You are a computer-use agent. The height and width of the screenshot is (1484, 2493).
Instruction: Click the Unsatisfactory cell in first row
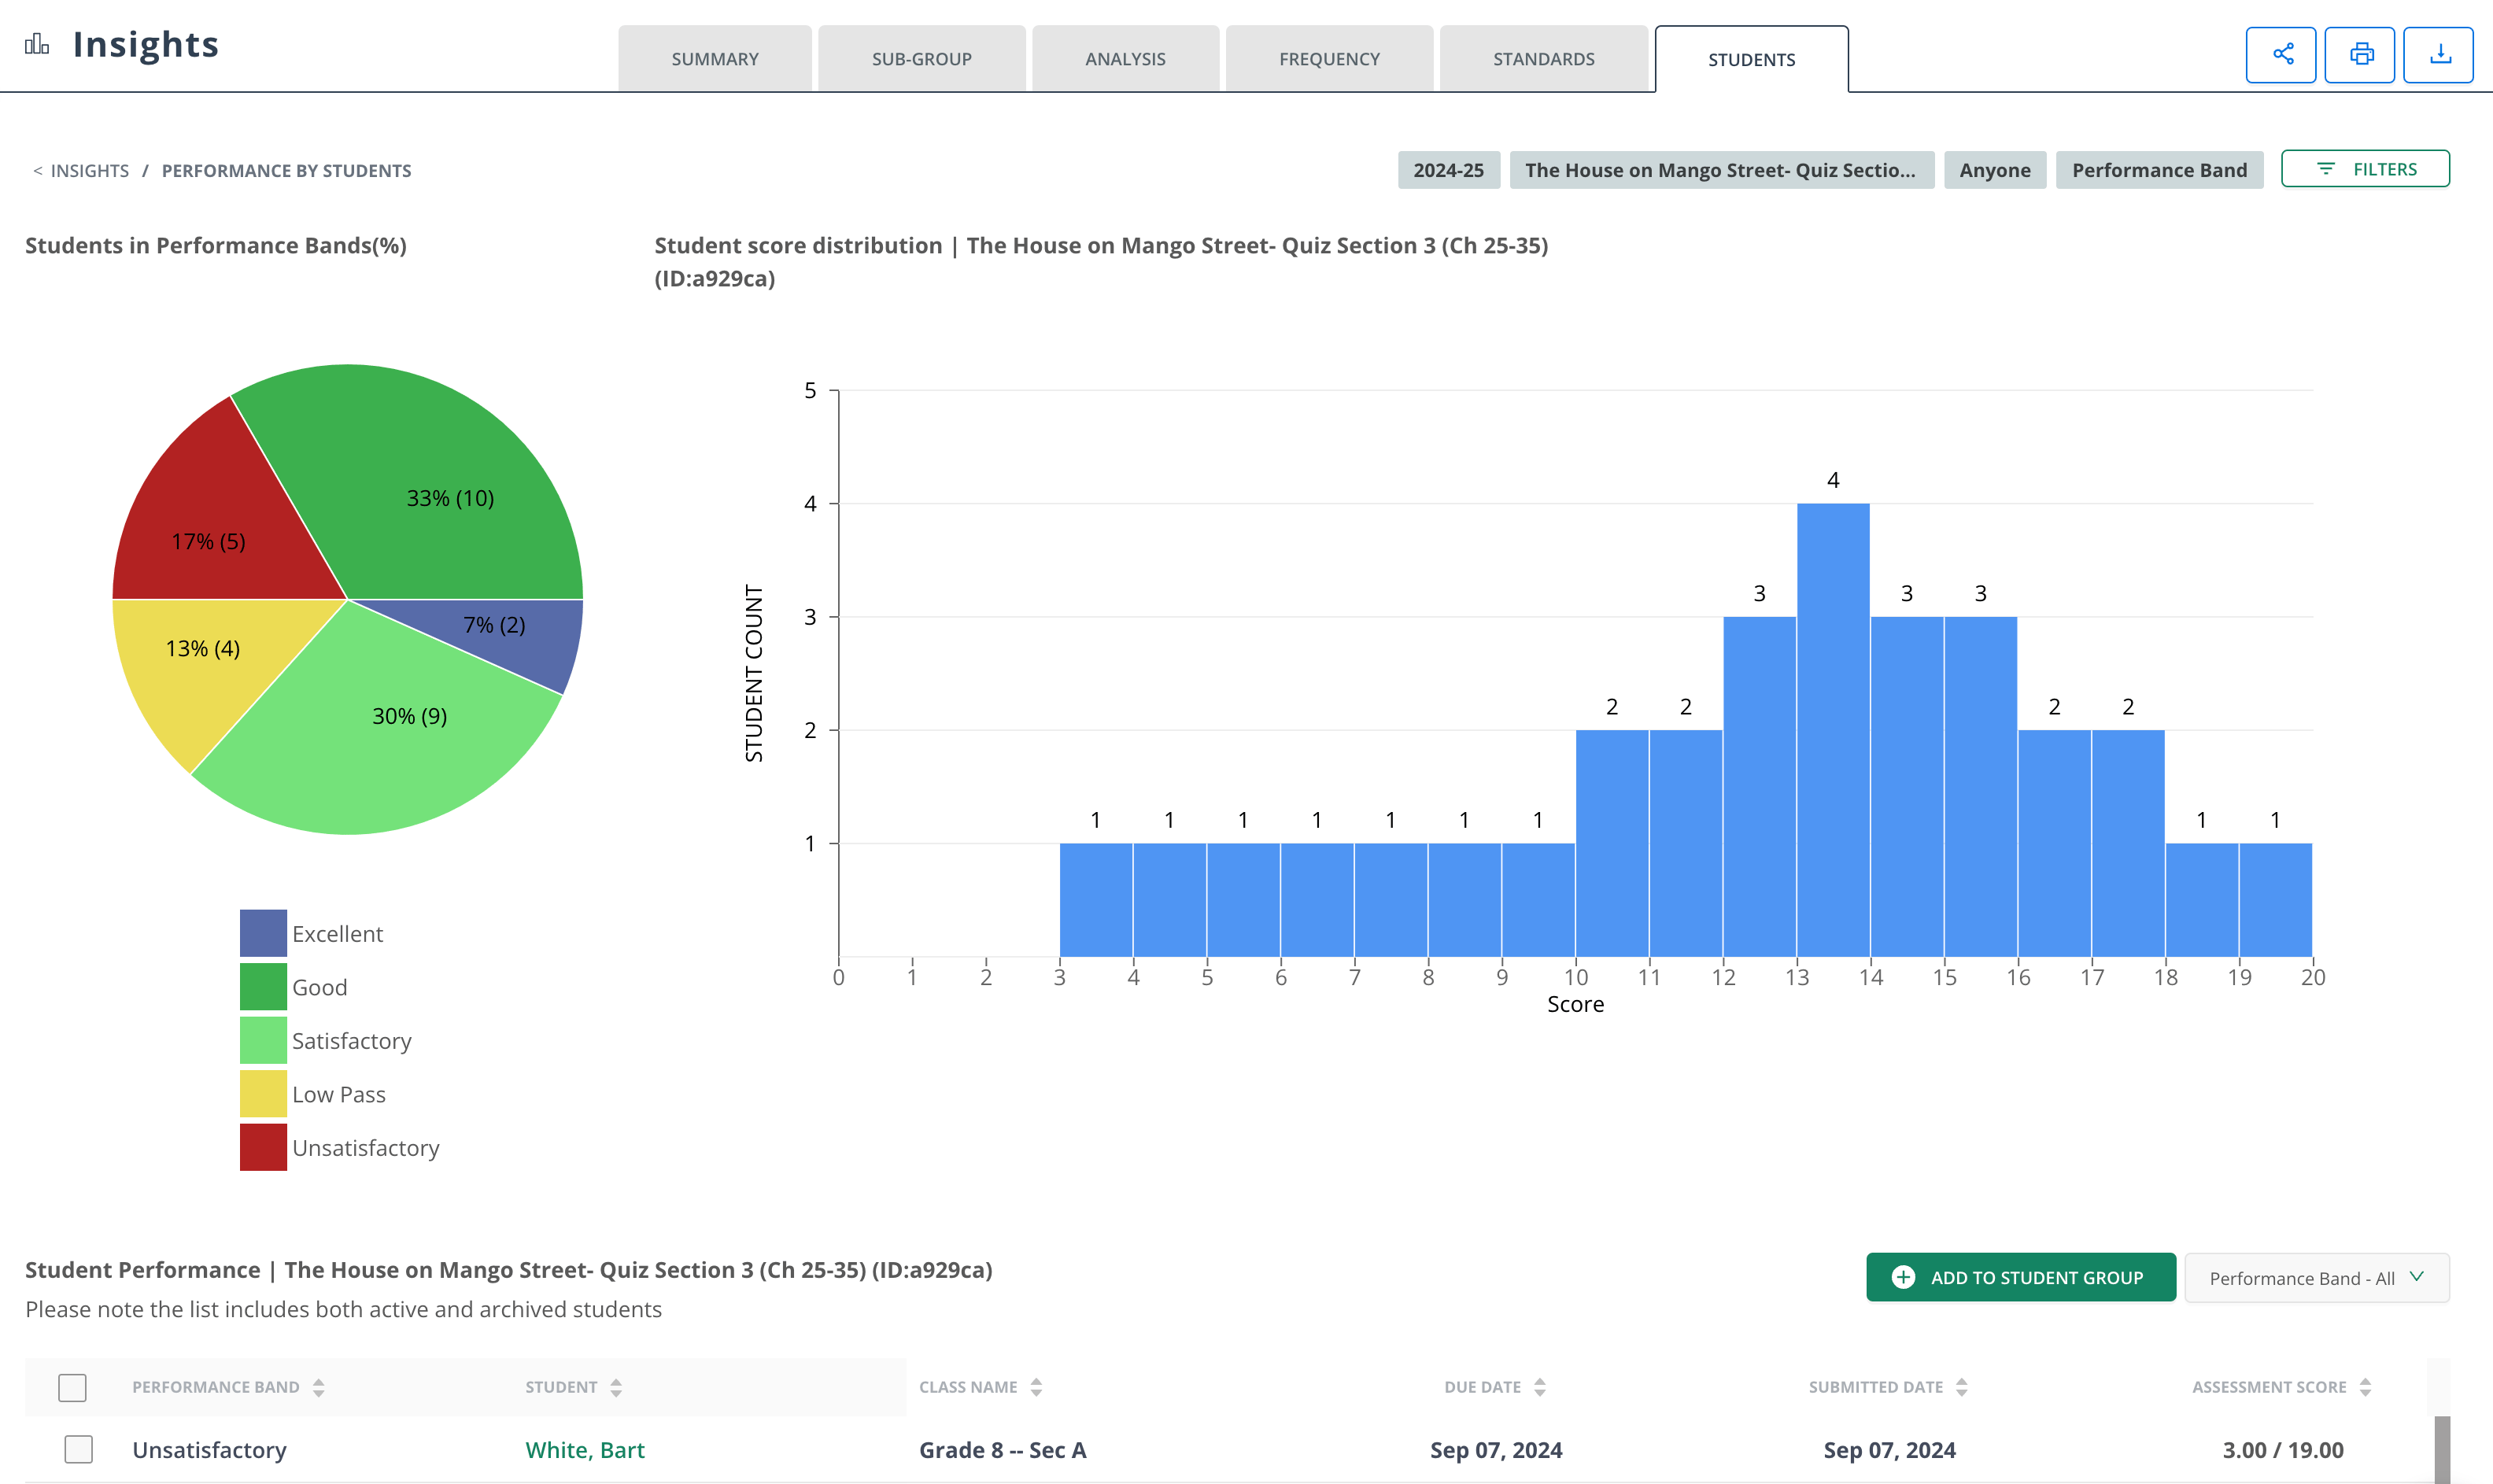pyautogui.click(x=209, y=1450)
